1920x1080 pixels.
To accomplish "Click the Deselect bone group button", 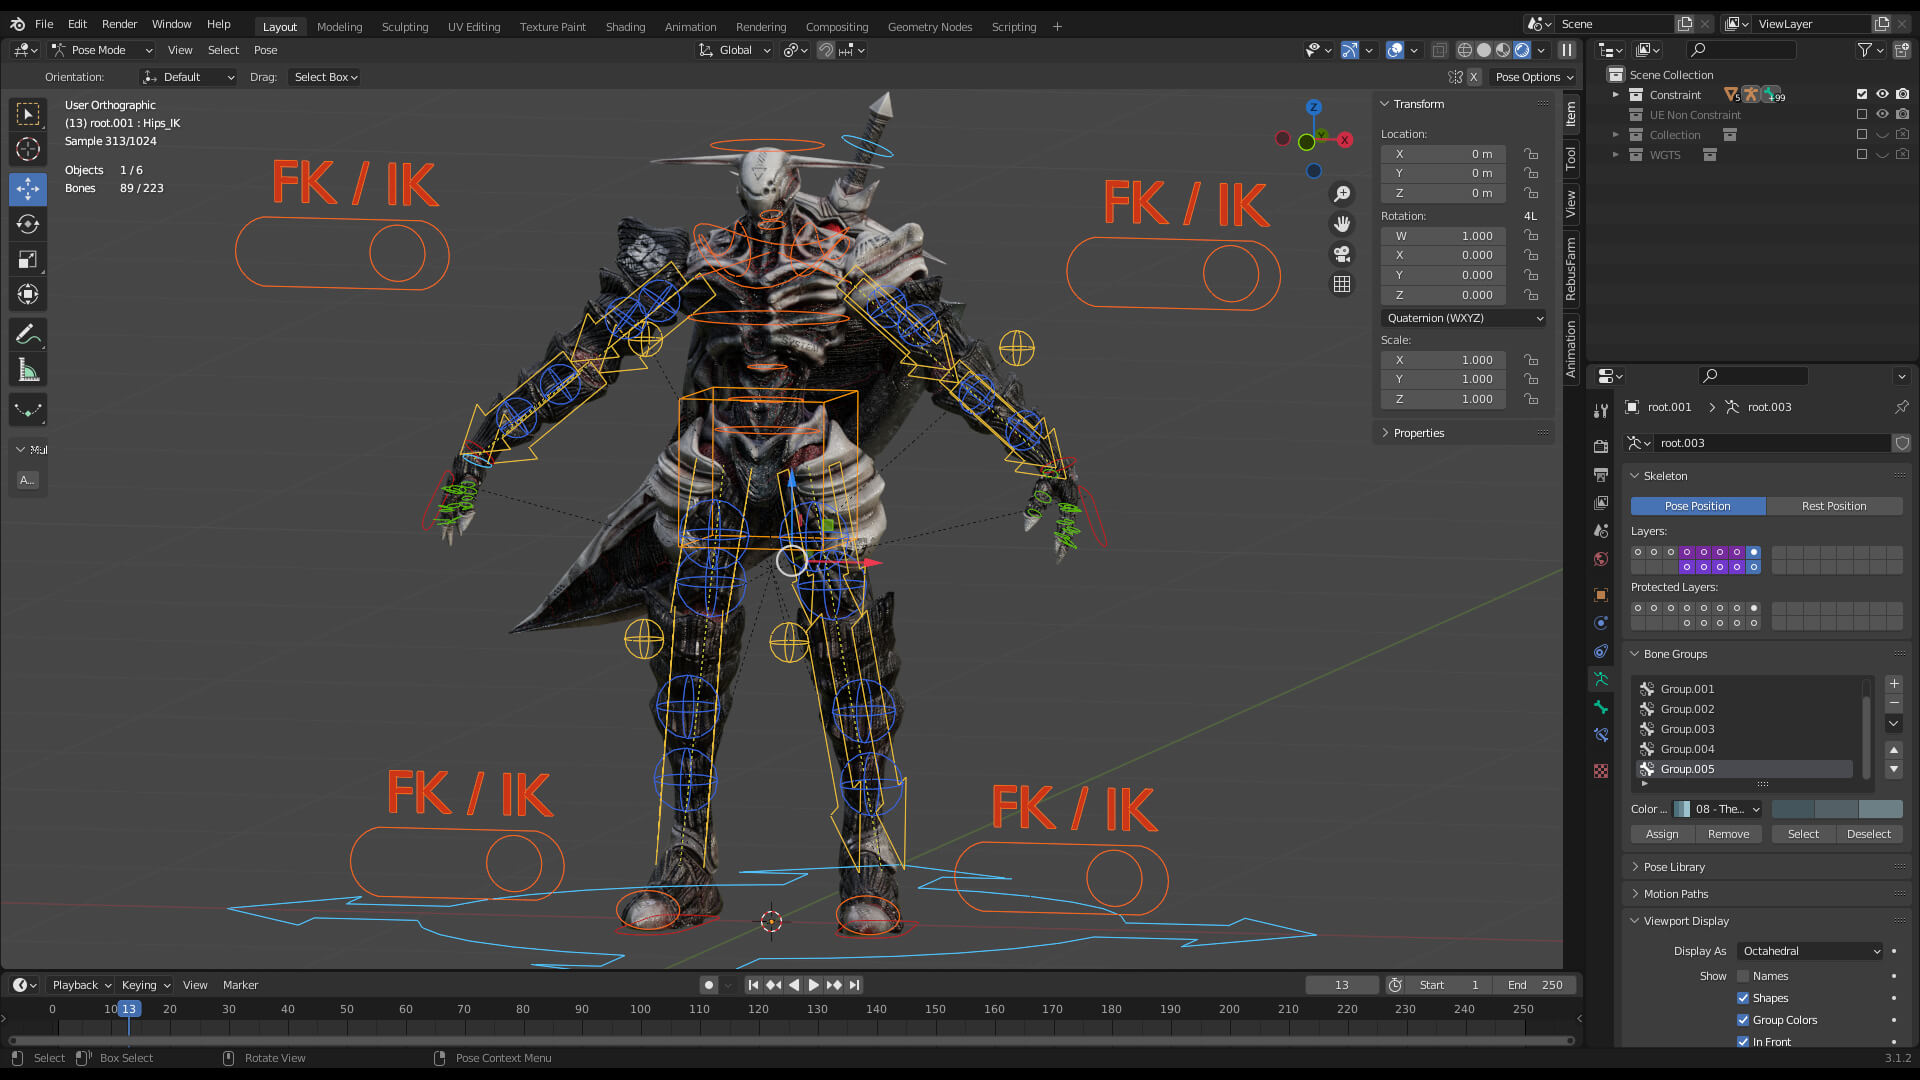I will coord(1868,834).
